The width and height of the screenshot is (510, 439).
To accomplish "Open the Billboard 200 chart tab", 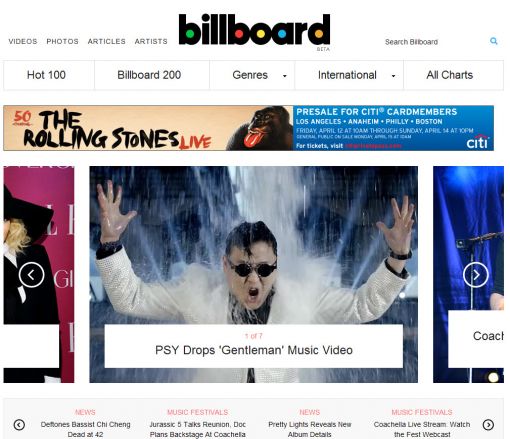I will (x=149, y=75).
